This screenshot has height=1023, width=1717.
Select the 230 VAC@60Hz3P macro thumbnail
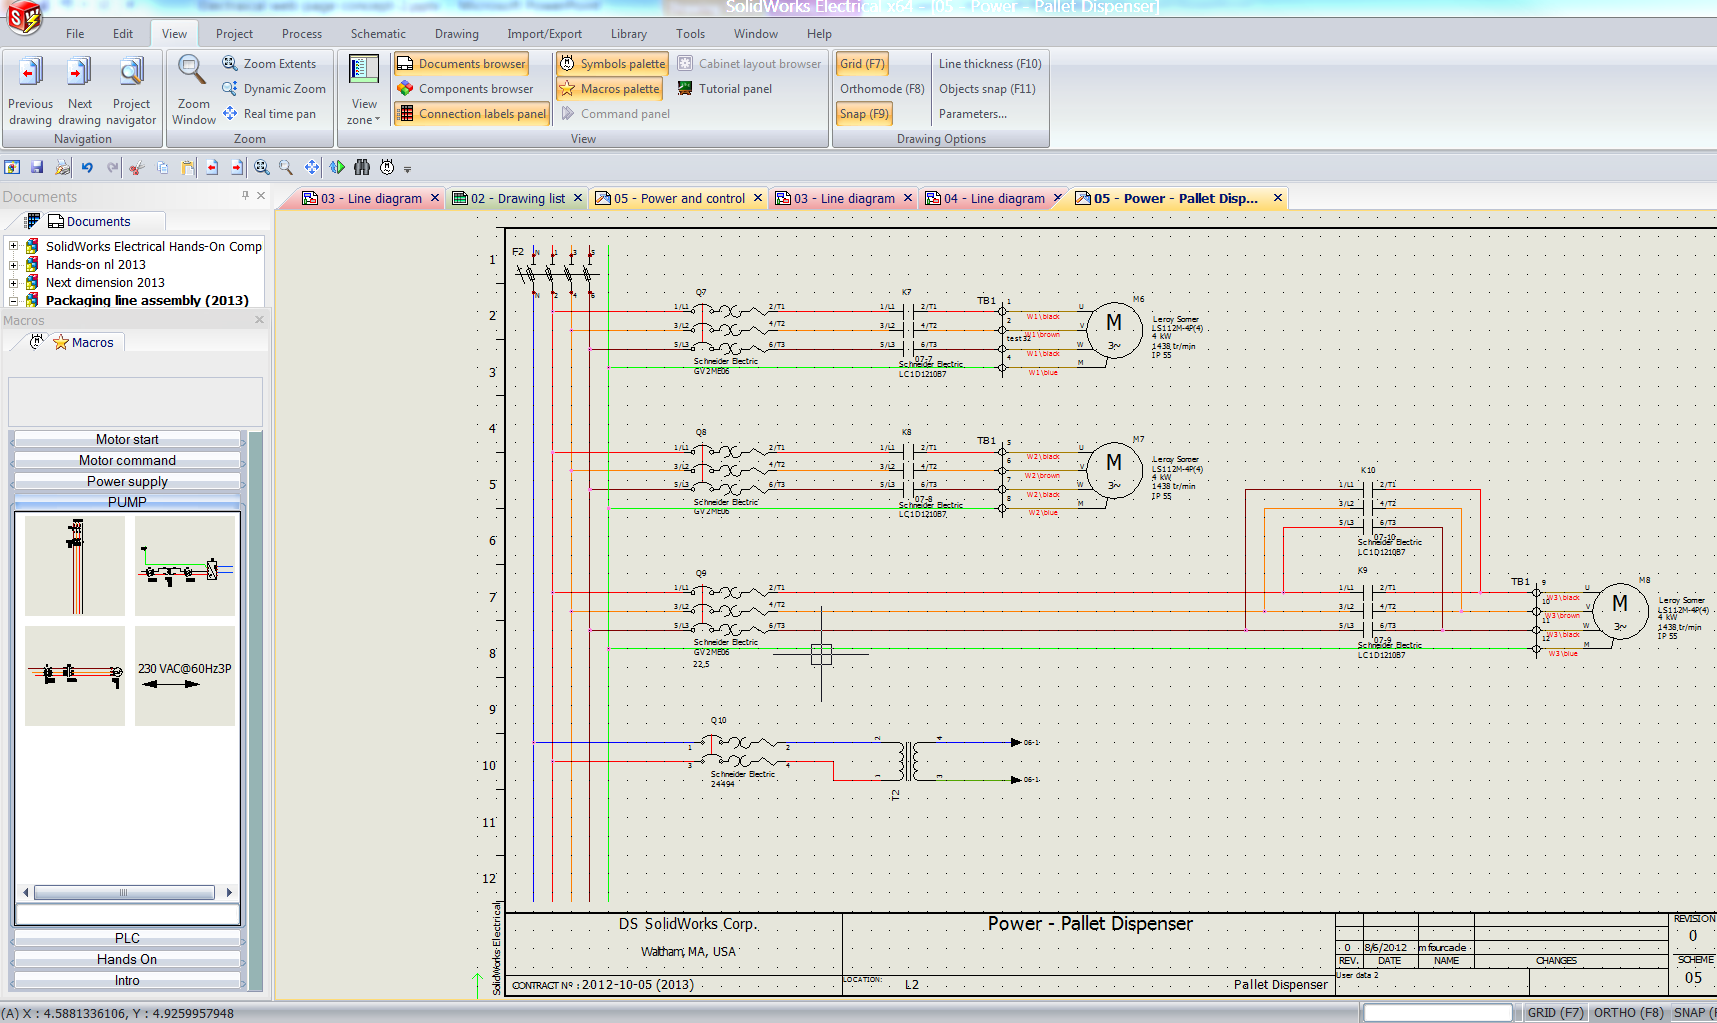[185, 676]
